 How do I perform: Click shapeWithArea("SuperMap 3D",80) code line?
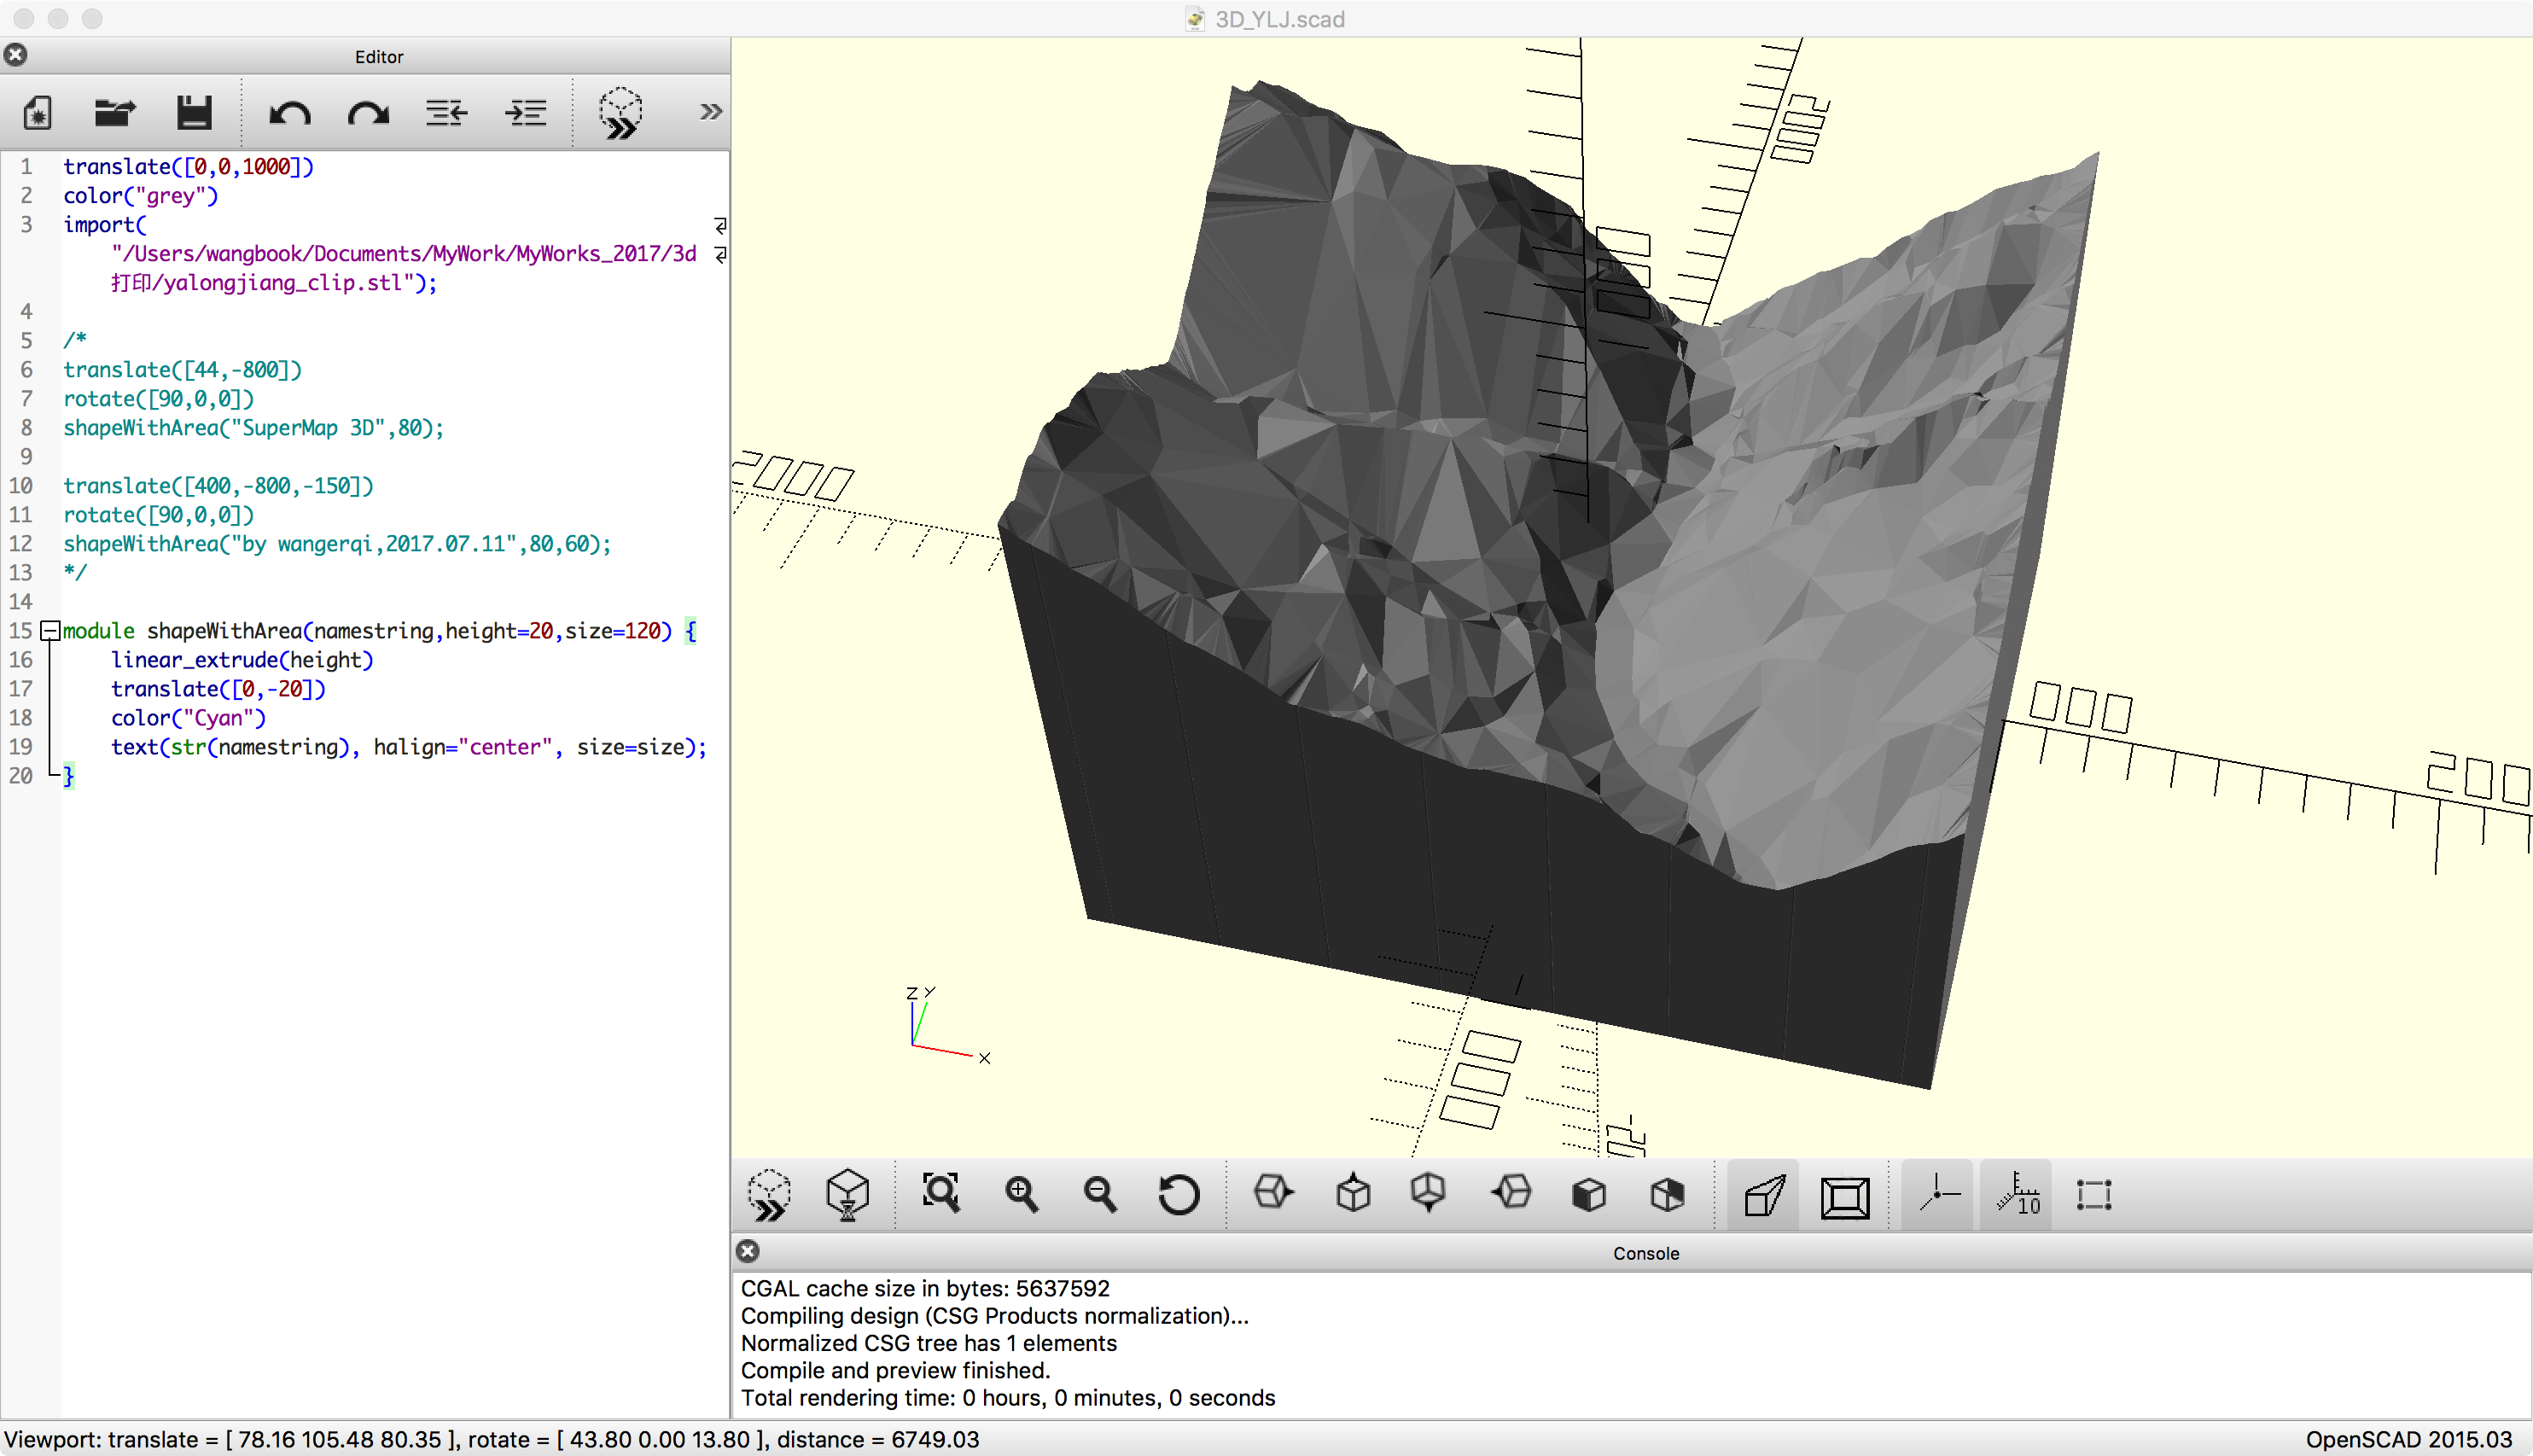254,428
